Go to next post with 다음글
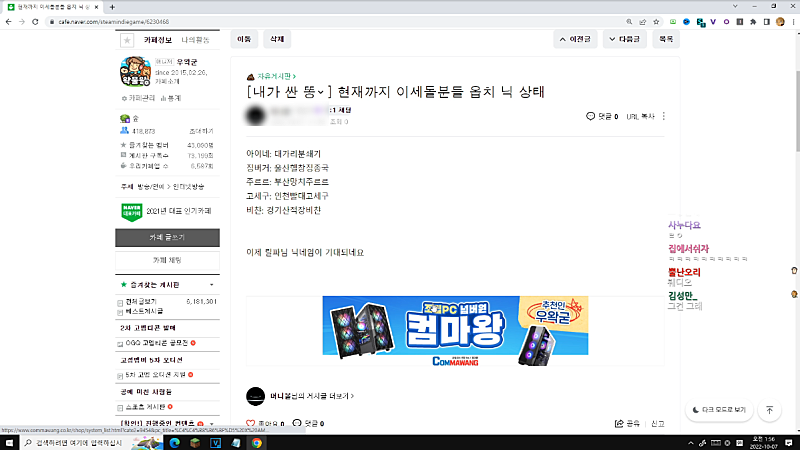 click(628, 39)
